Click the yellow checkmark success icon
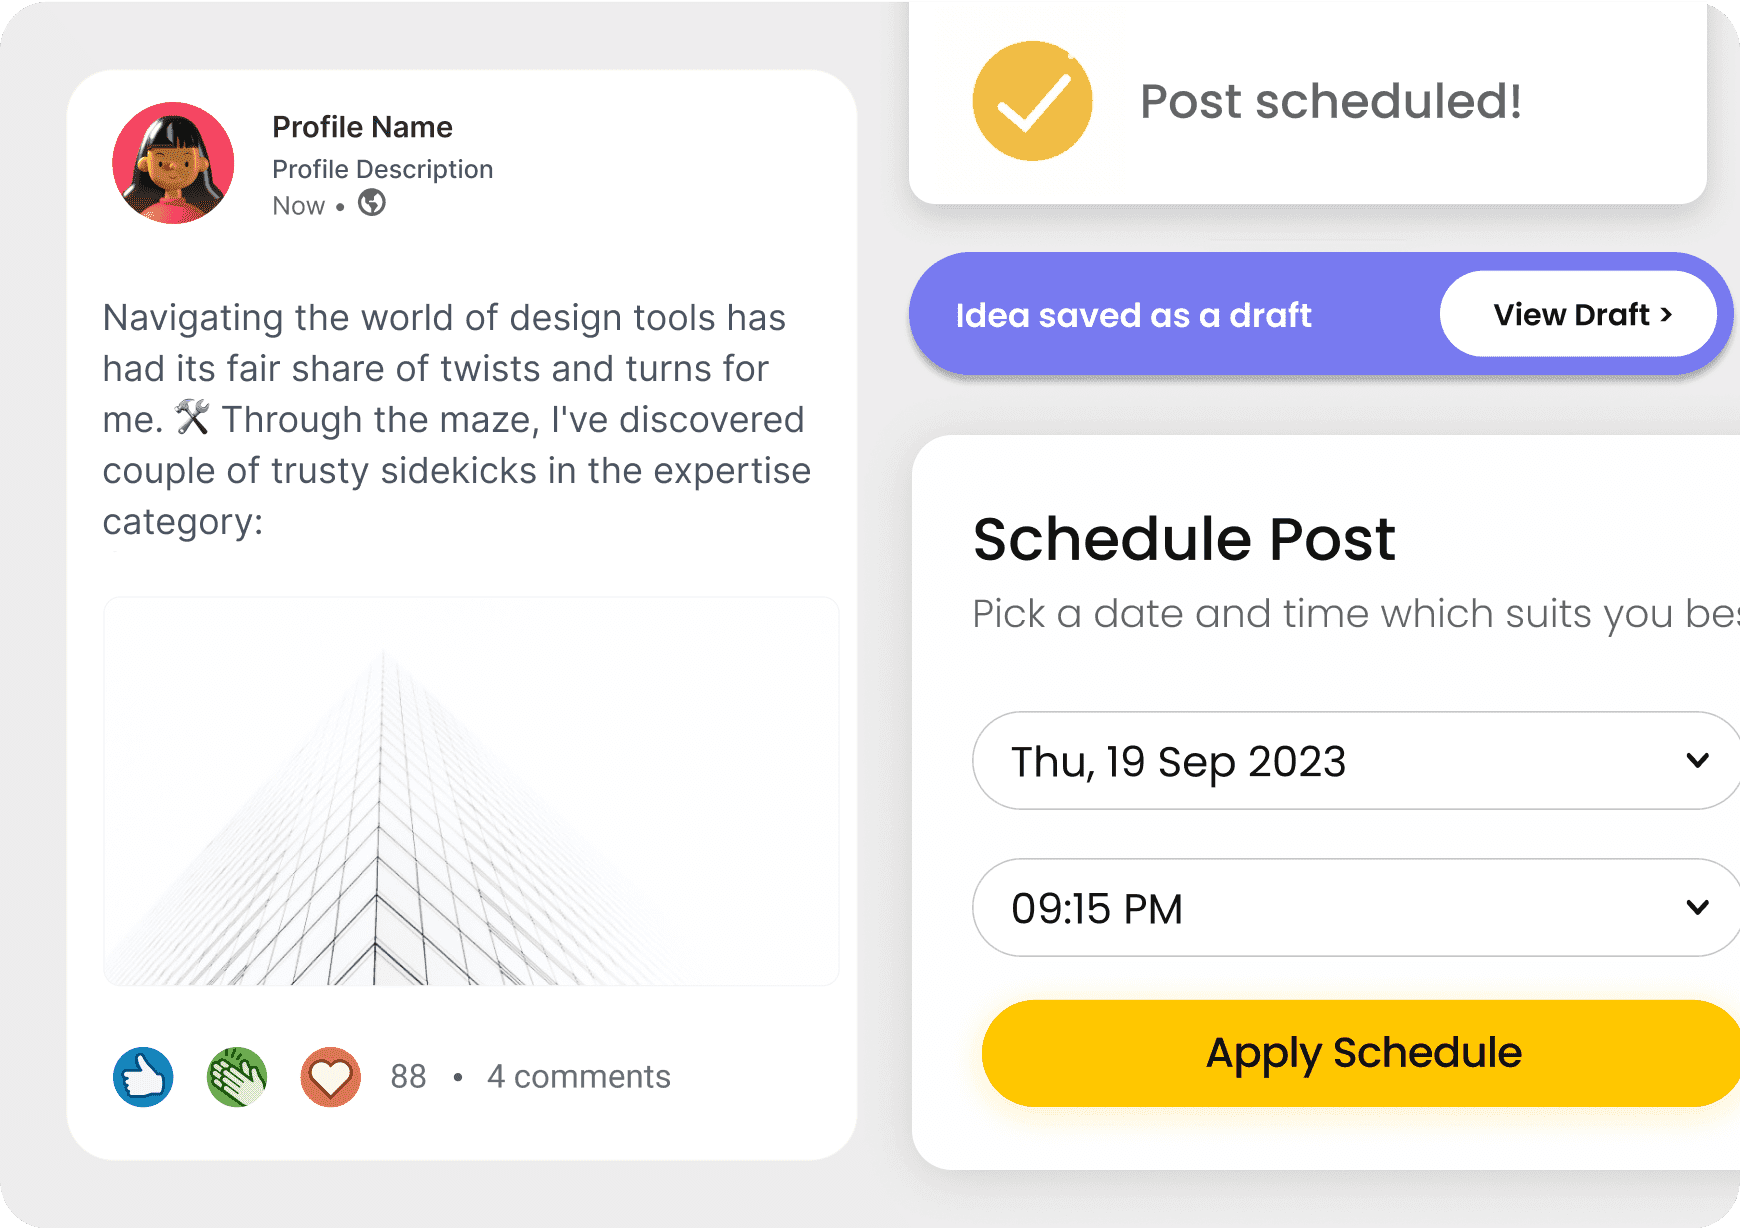Image resolution: width=1740 pixels, height=1228 pixels. (1032, 101)
